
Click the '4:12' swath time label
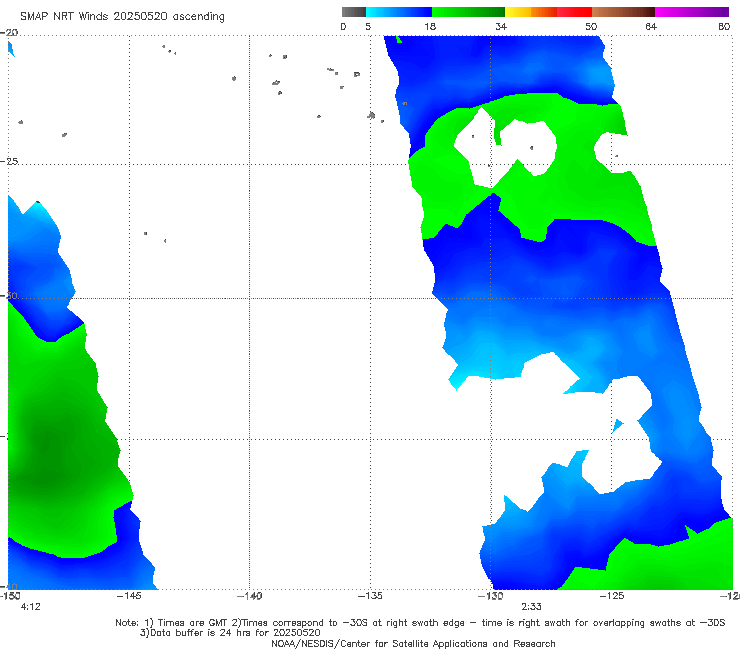tap(31, 607)
